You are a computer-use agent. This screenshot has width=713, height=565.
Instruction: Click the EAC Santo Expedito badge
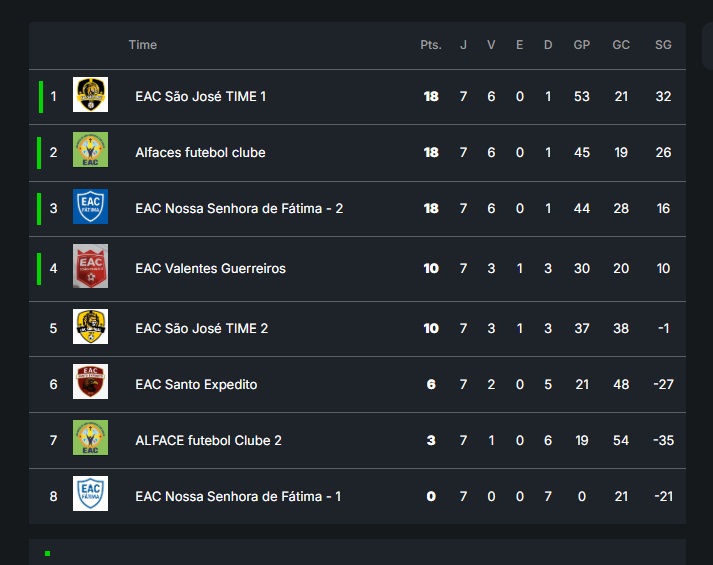[x=90, y=383]
